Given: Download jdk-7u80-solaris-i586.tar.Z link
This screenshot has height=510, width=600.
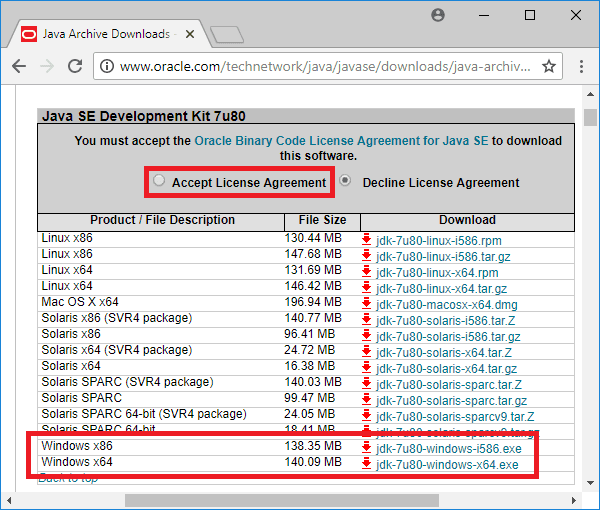Looking at the screenshot, I should tap(445, 321).
